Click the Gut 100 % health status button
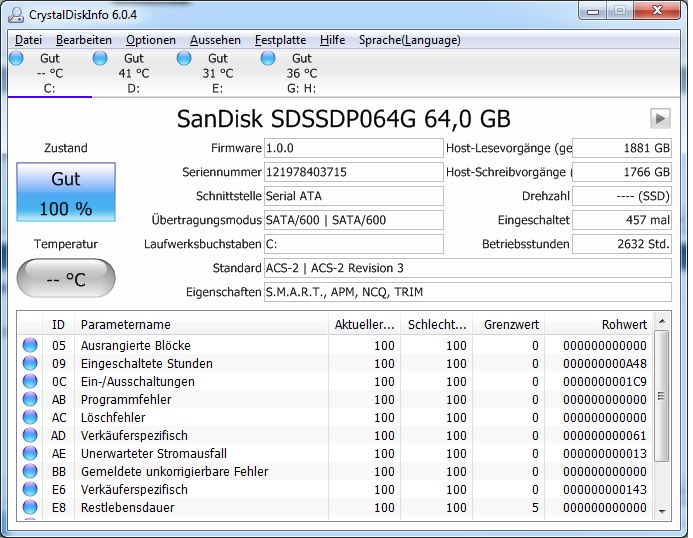The image size is (693, 538). 66,192
